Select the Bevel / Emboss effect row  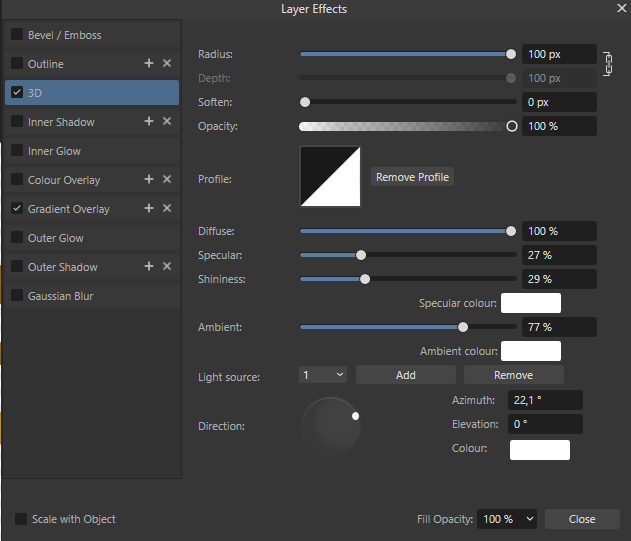click(92, 35)
